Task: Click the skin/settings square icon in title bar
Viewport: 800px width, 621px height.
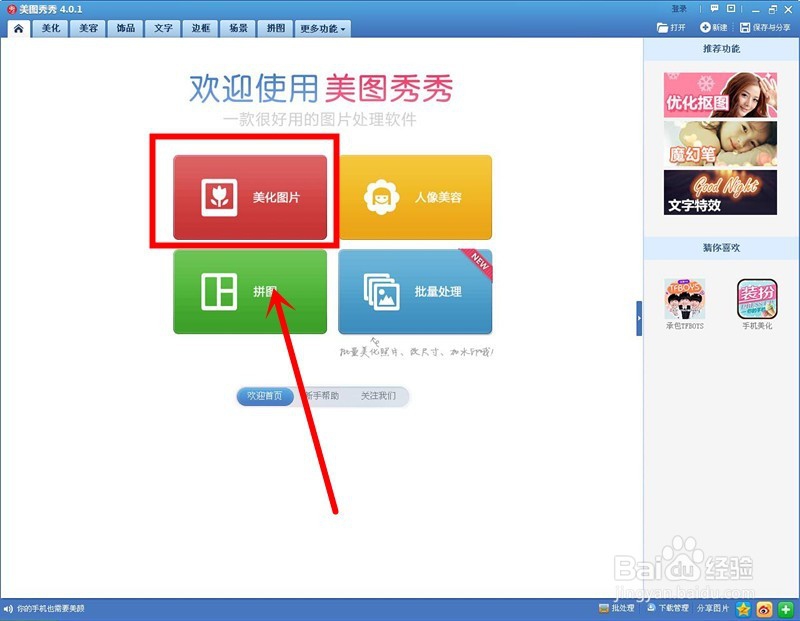Action: pyautogui.click(x=731, y=9)
